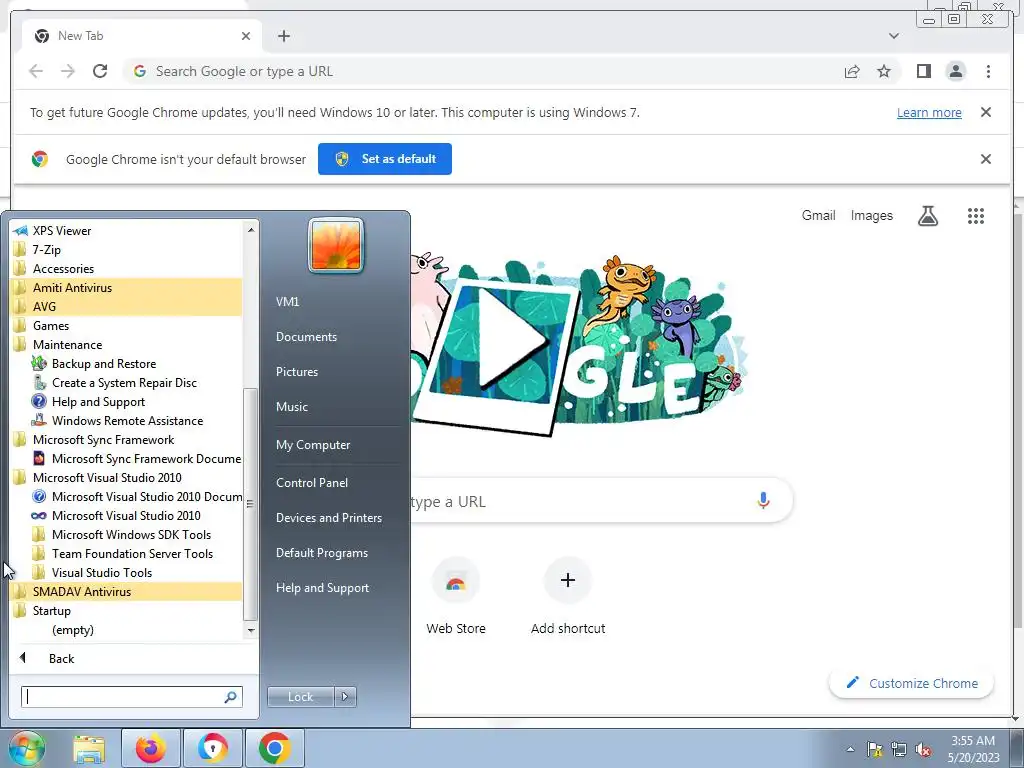Expand the SMADAV Antivirus folder
Image resolution: width=1024 pixels, height=768 pixels.
(127, 591)
